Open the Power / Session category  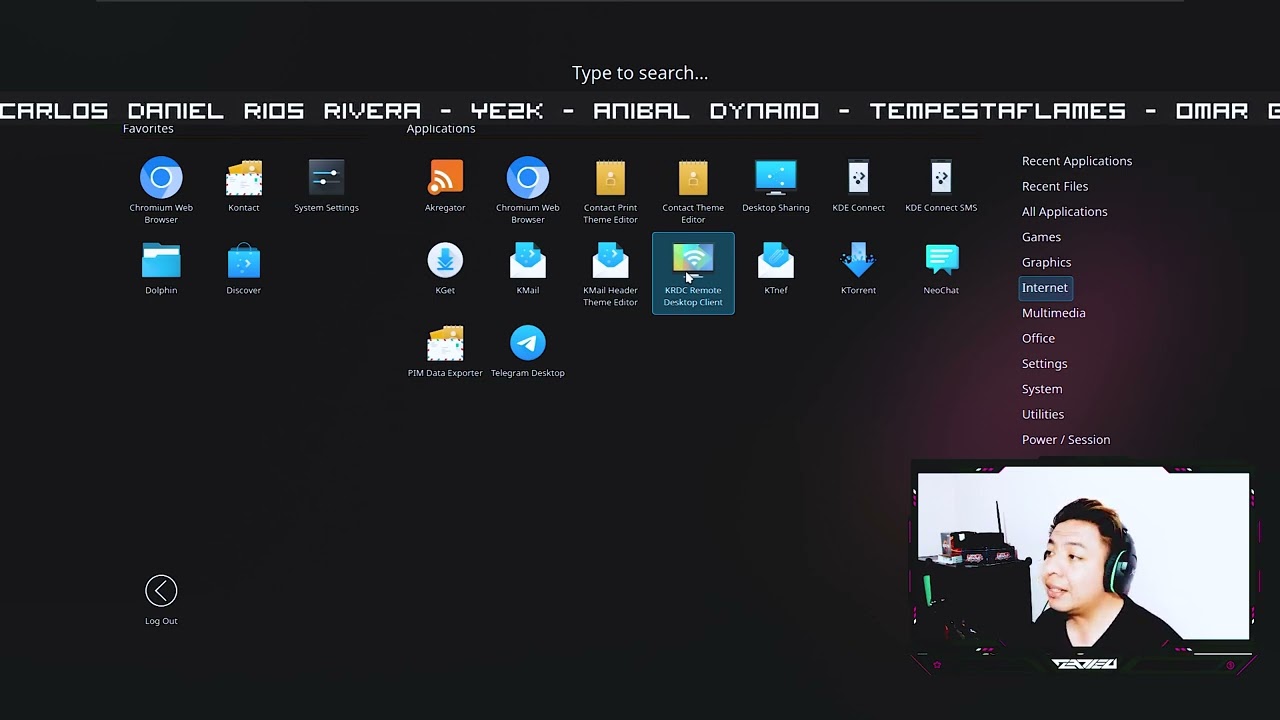click(1065, 440)
